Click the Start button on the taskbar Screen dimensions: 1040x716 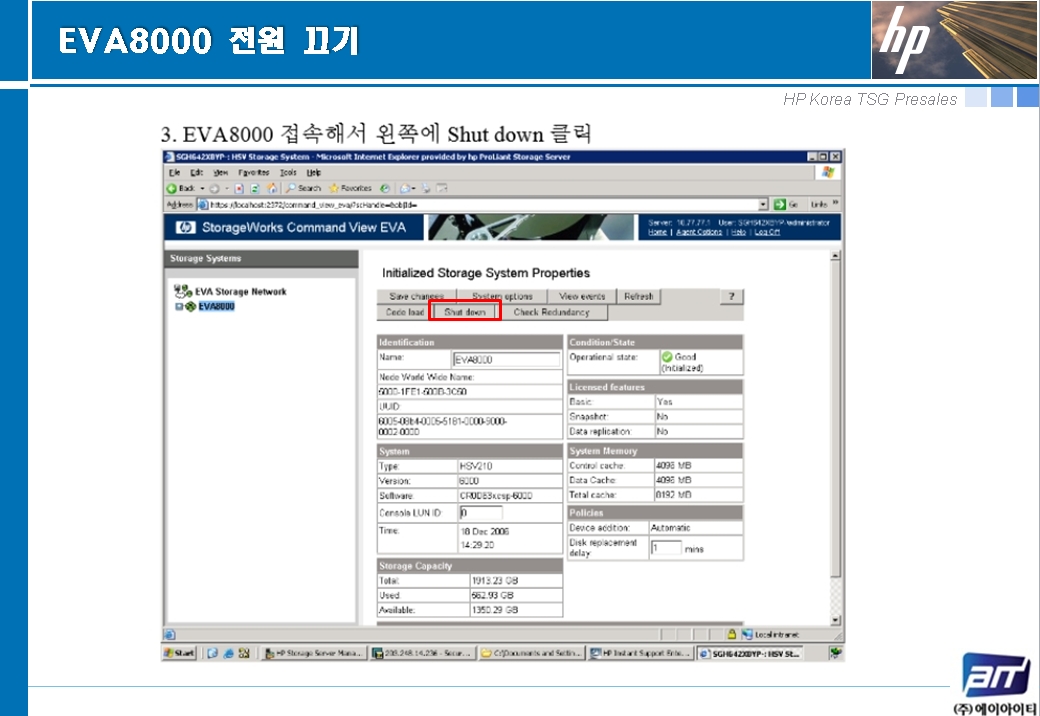click(x=180, y=653)
